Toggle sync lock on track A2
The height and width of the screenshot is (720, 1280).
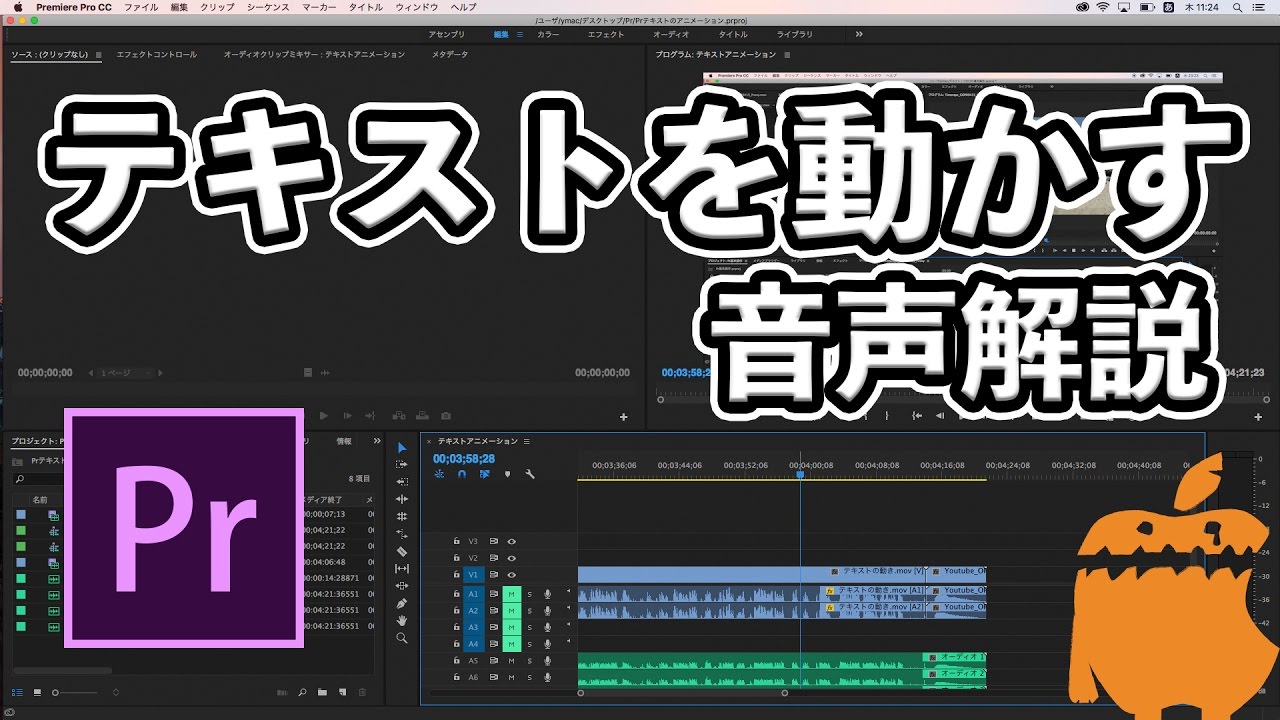pos(494,610)
